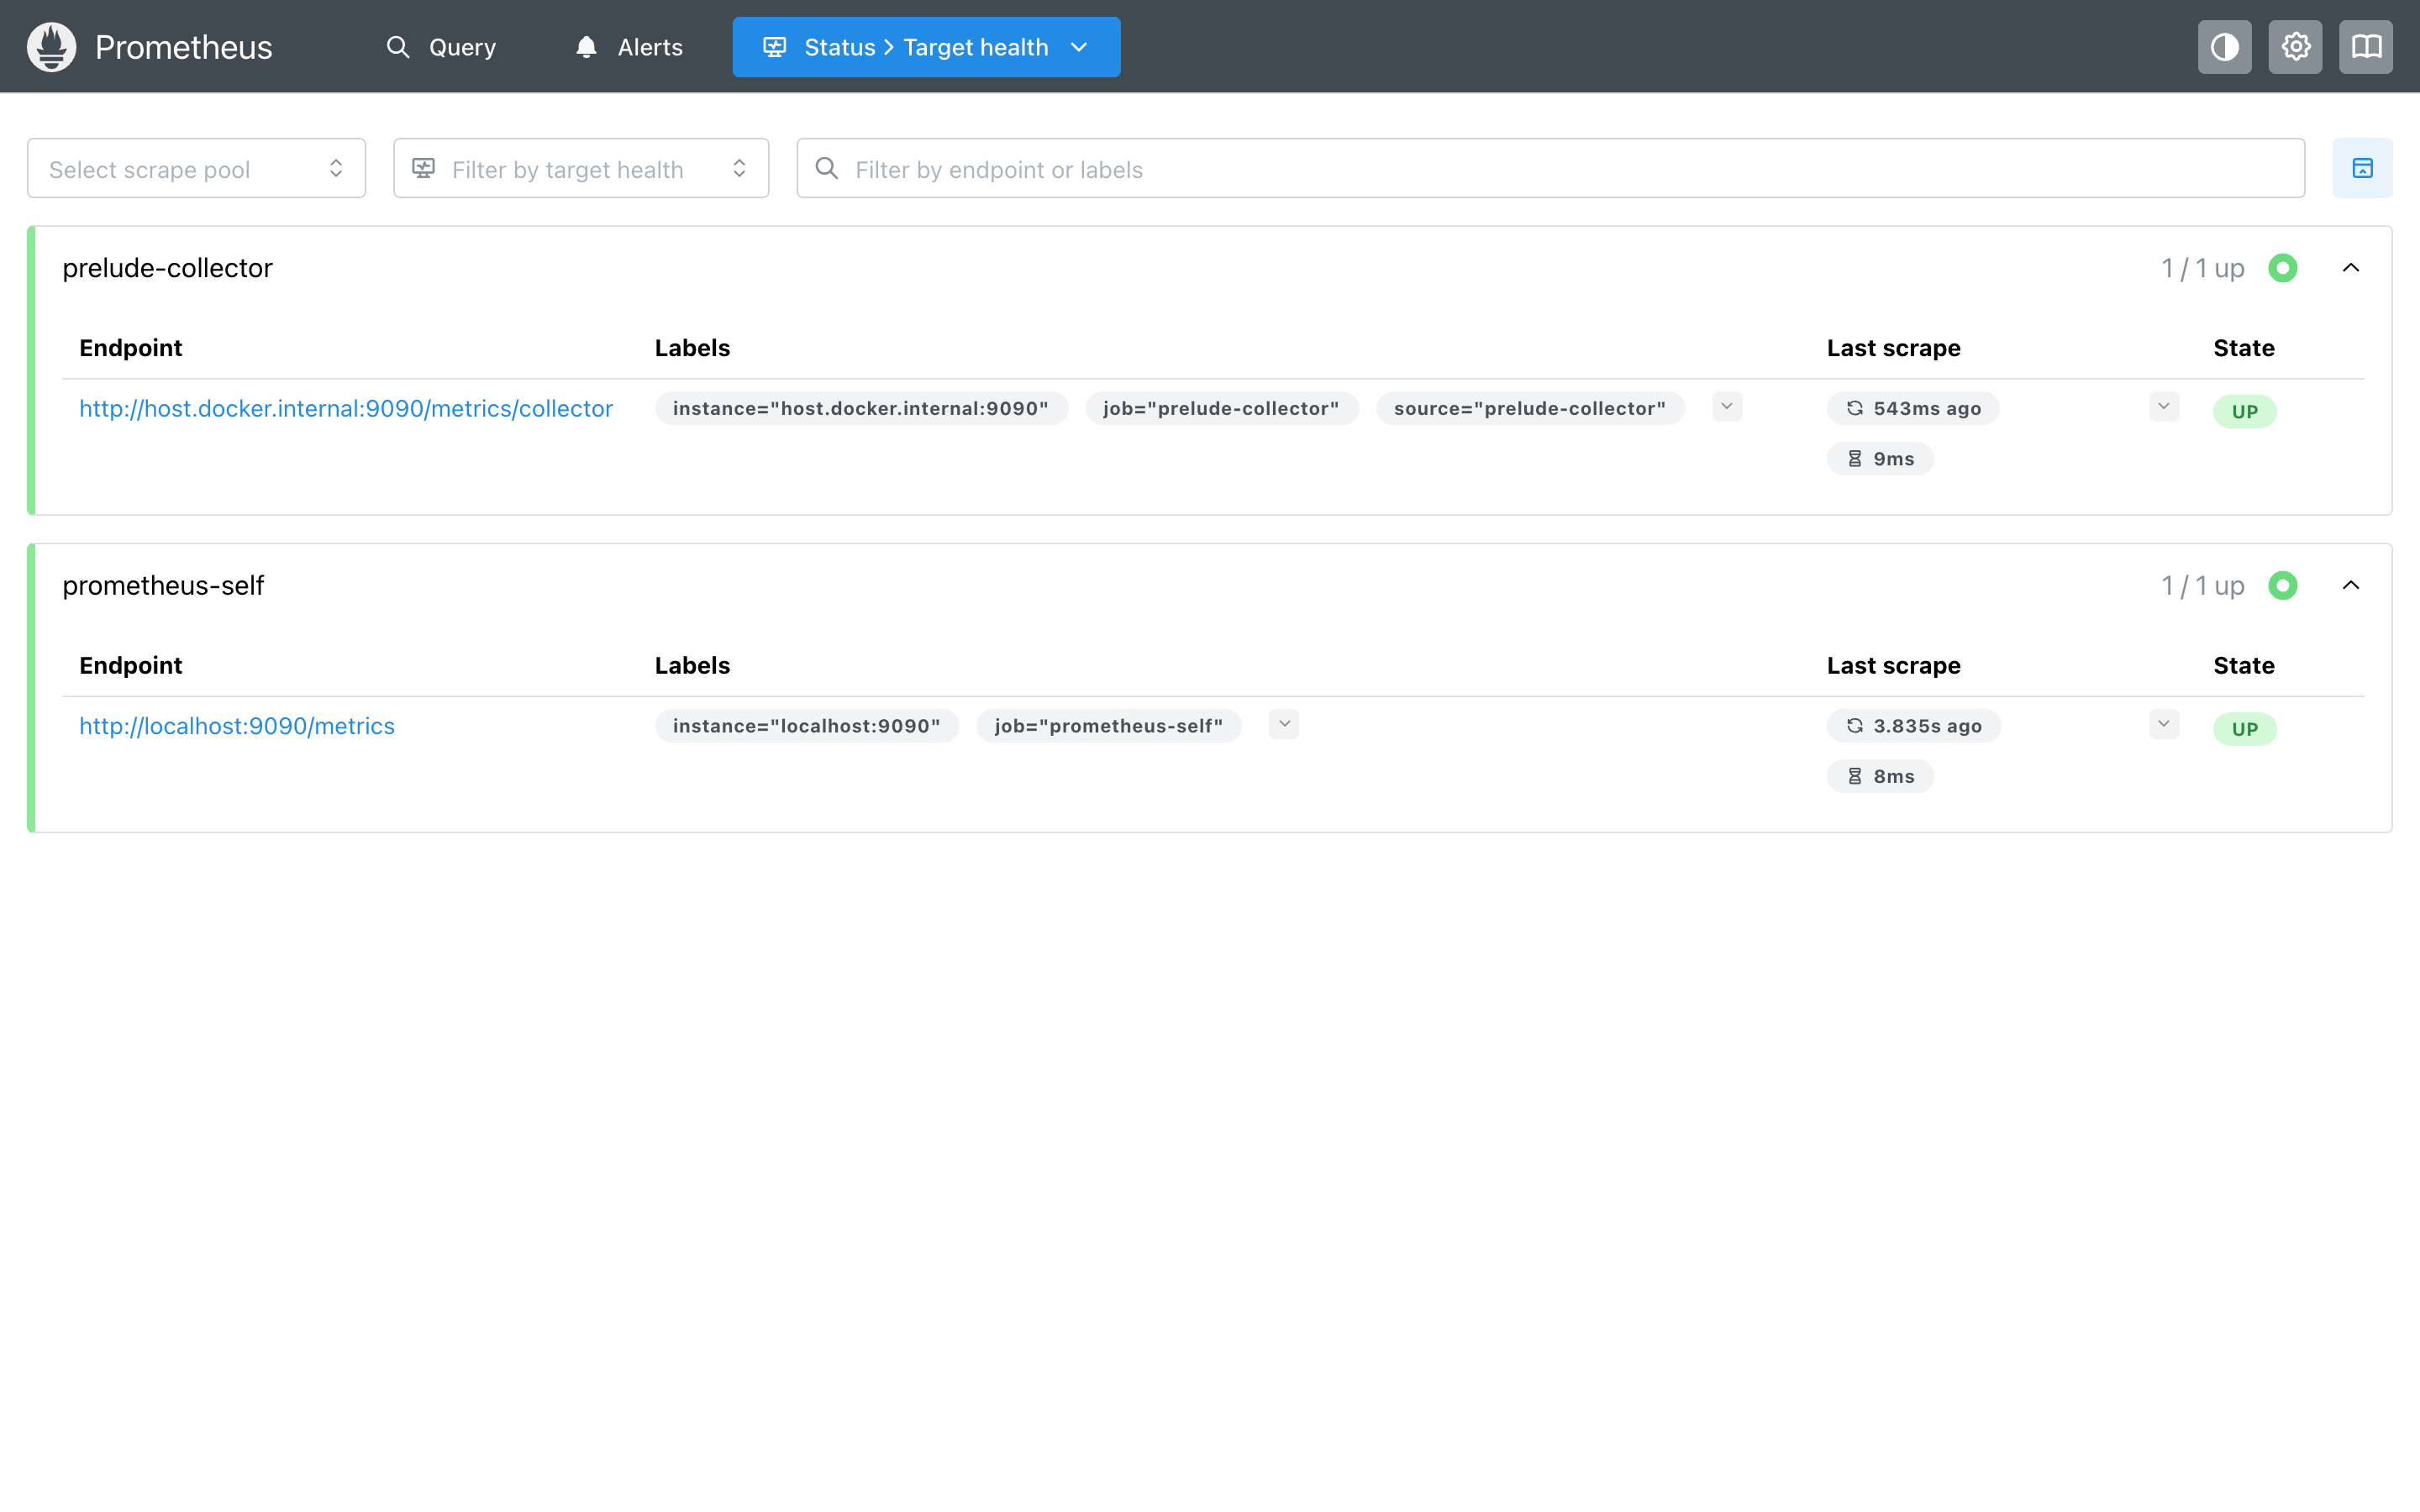The image size is (2420, 1512).
Task: Open the Alerts page
Action: pos(629,47)
